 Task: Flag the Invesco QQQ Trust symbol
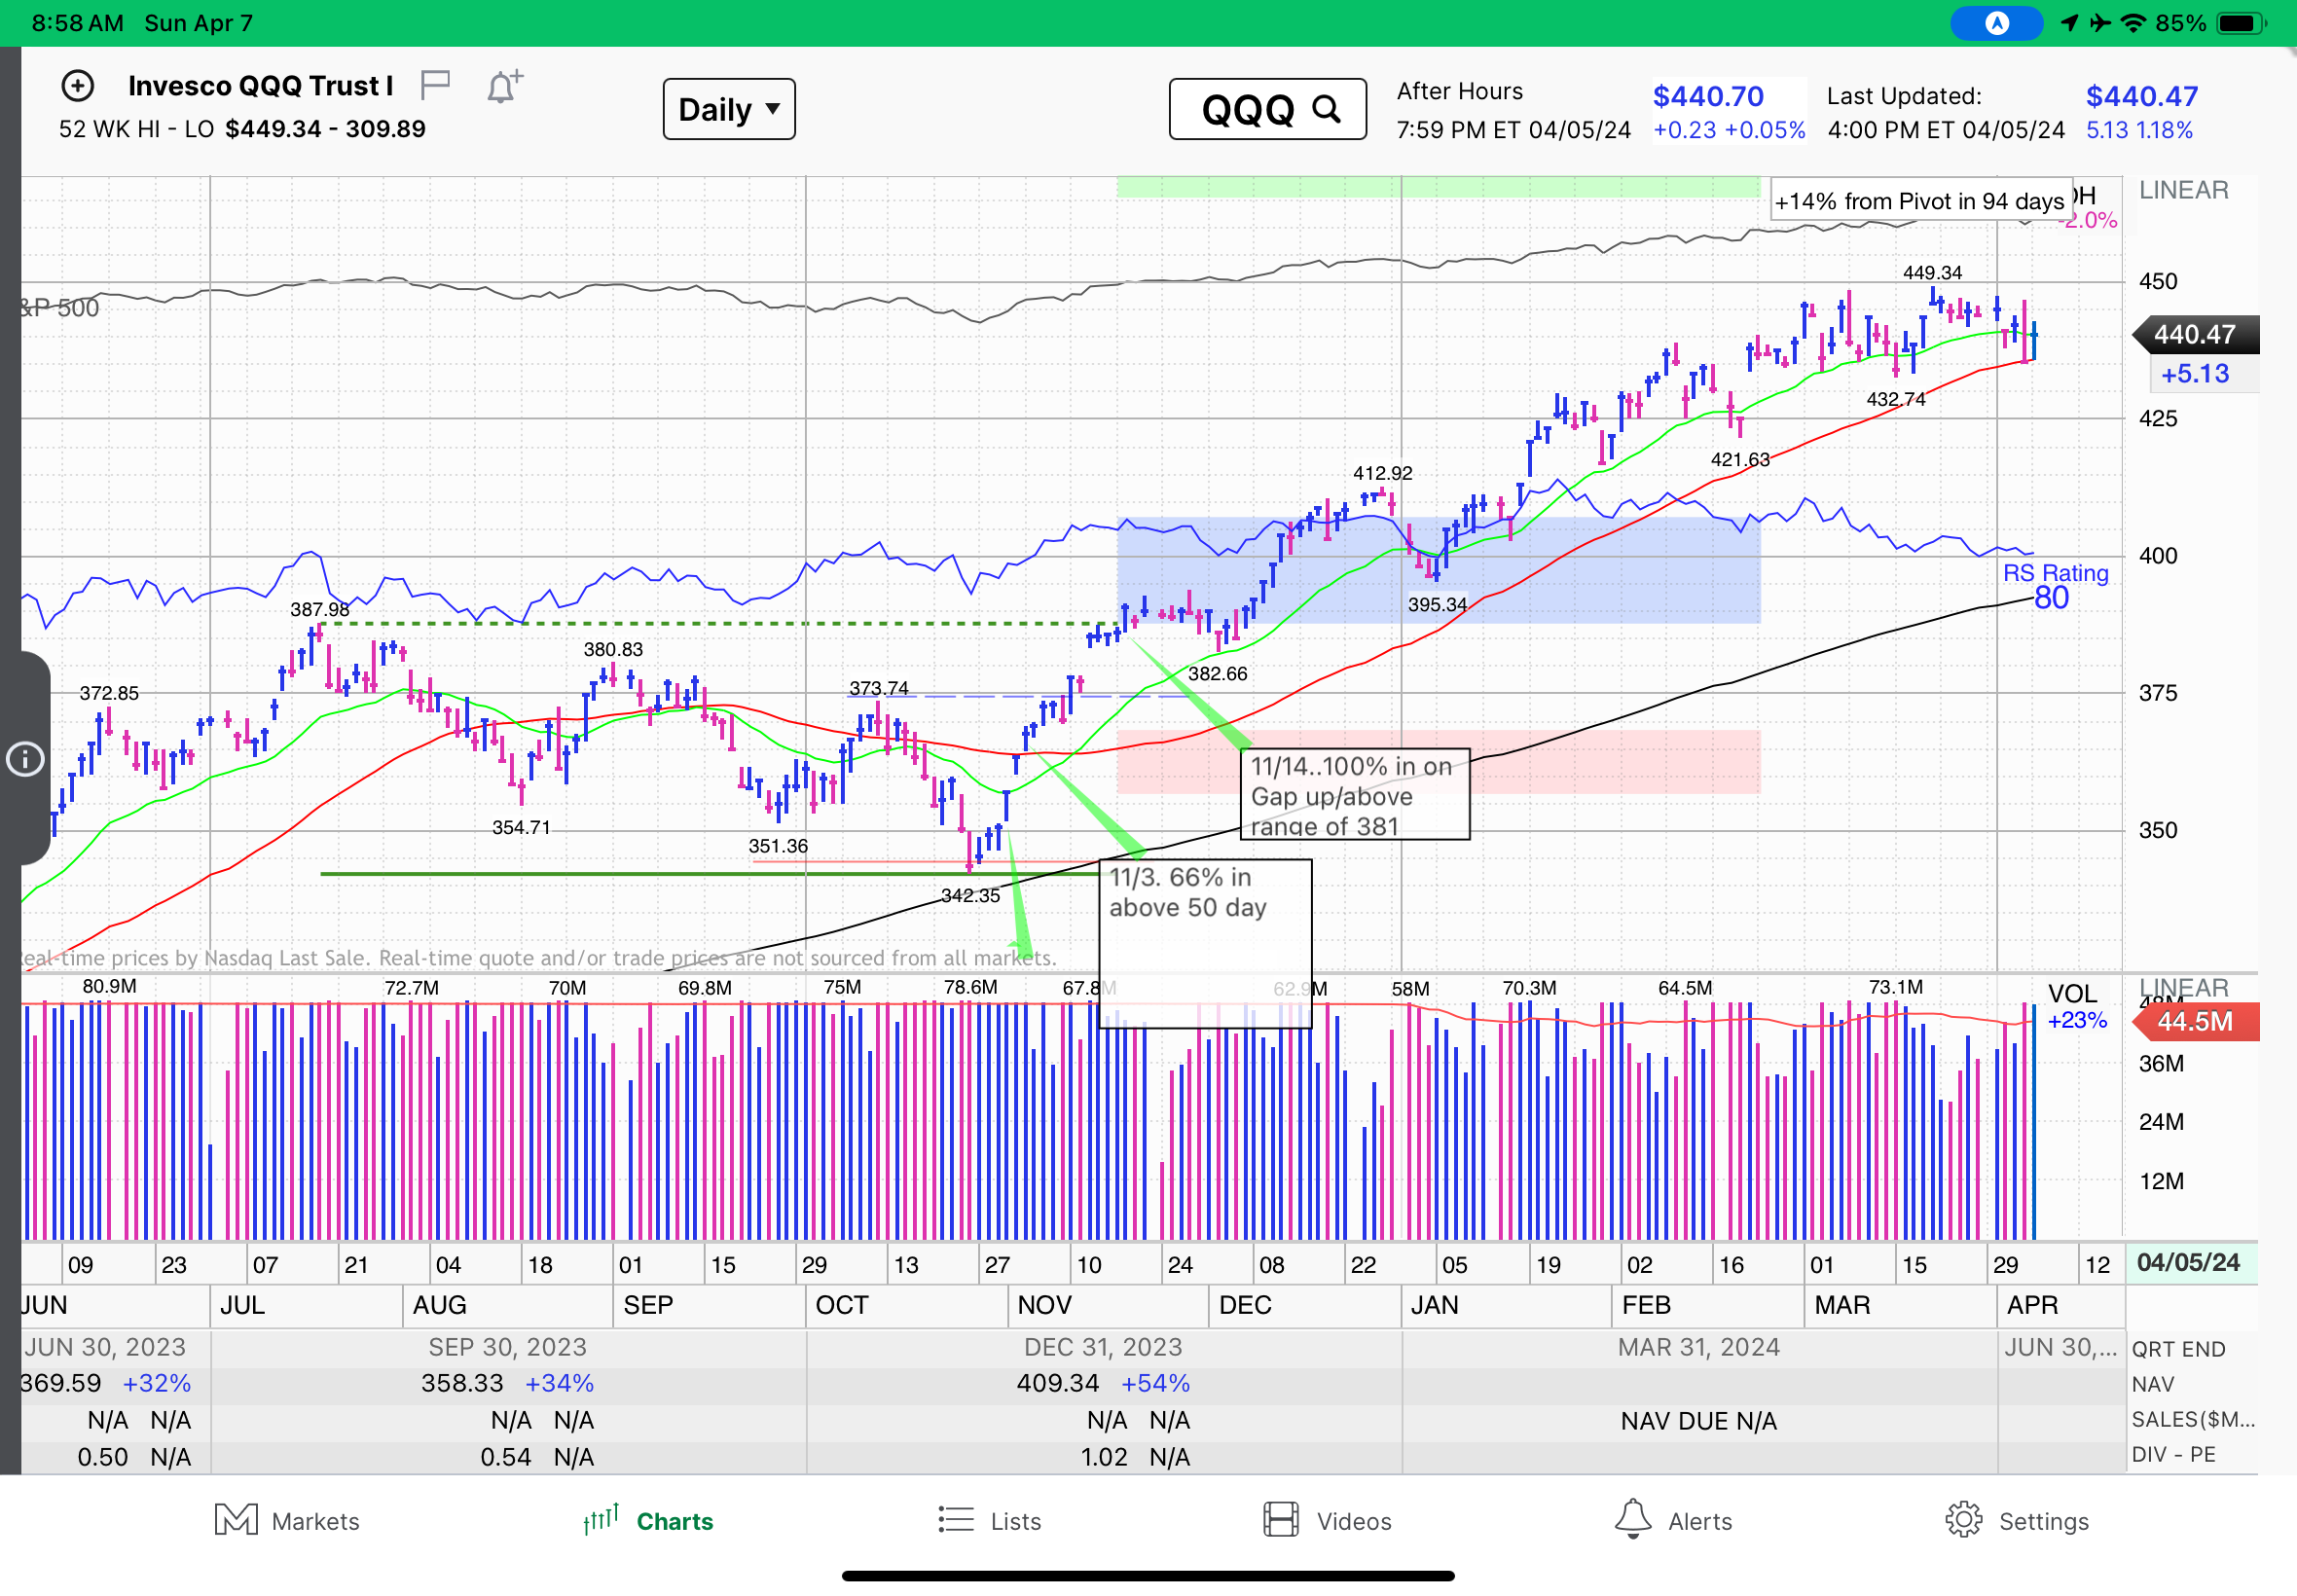click(435, 85)
